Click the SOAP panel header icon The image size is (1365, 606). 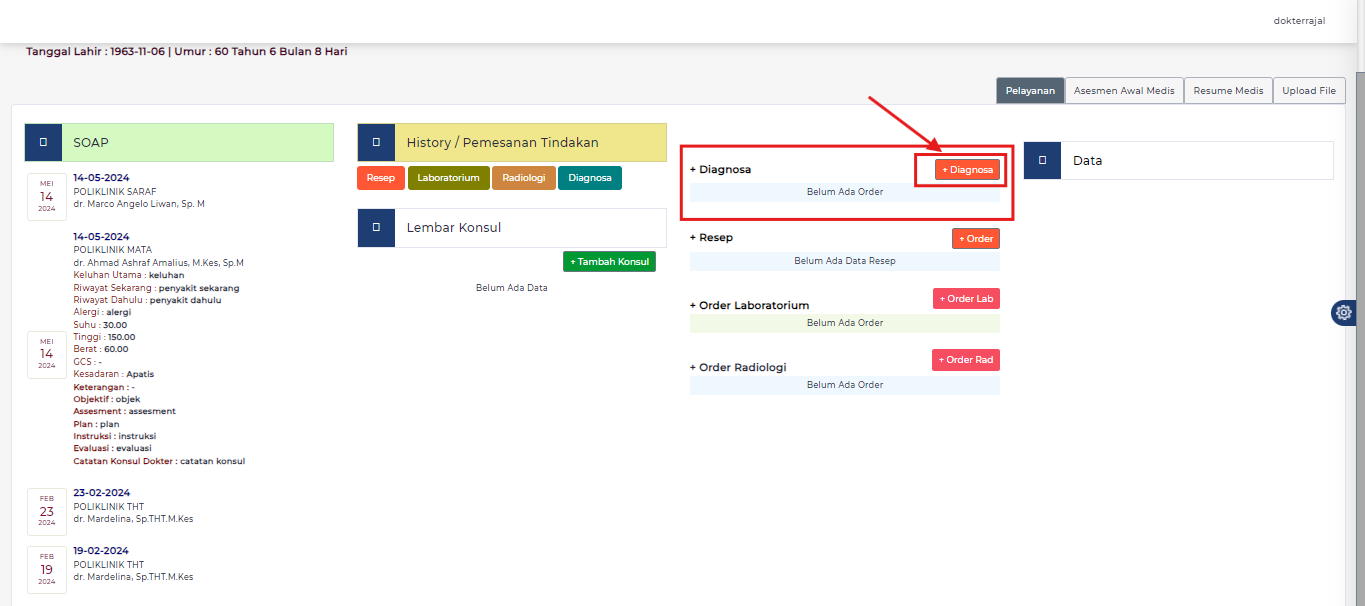(x=43, y=143)
